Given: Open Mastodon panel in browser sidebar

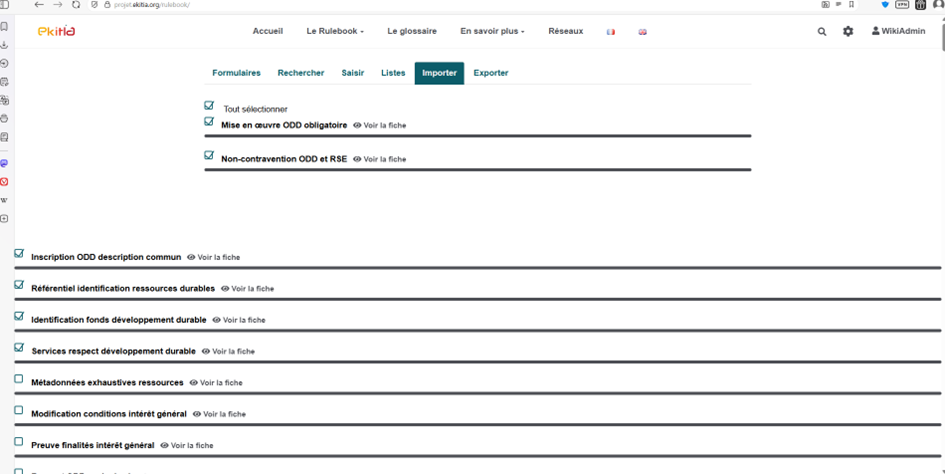Looking at the screenshot, I should tap(5, 163).
